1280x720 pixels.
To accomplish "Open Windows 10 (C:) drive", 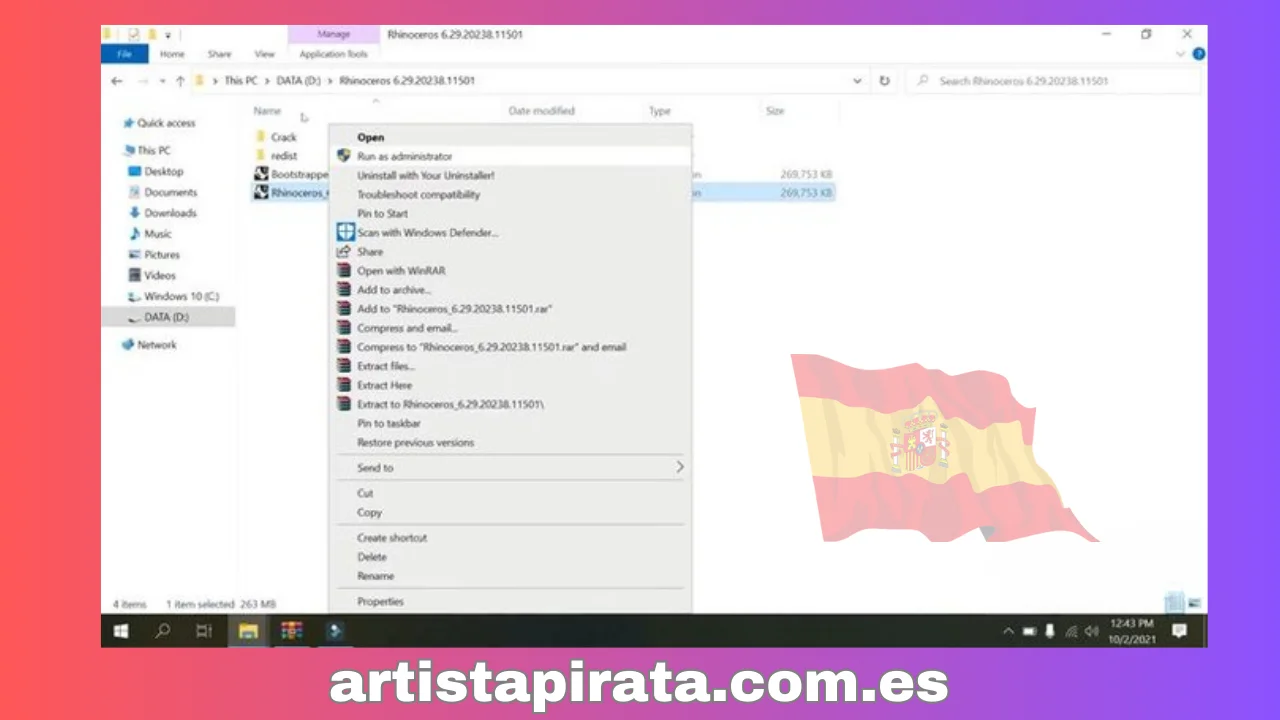I will (181, 296).
